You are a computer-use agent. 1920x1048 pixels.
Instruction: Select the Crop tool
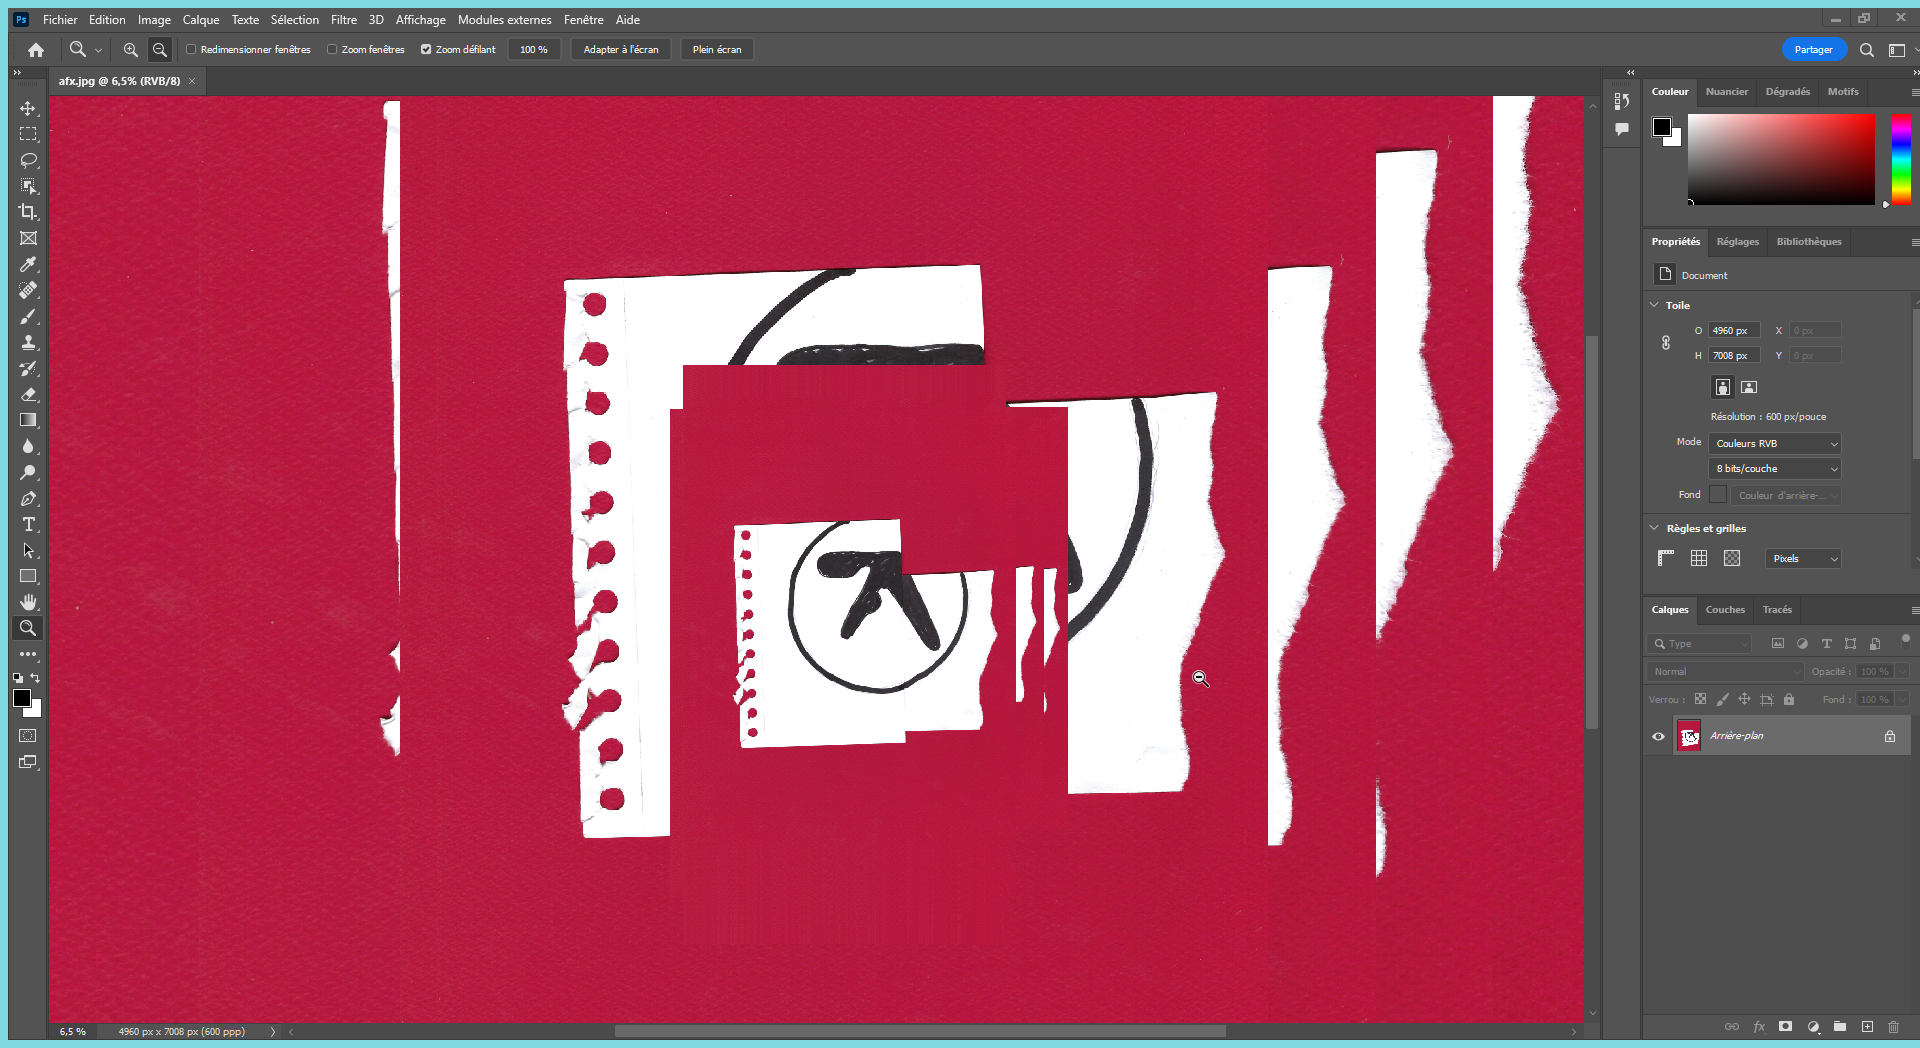point(28,212)
